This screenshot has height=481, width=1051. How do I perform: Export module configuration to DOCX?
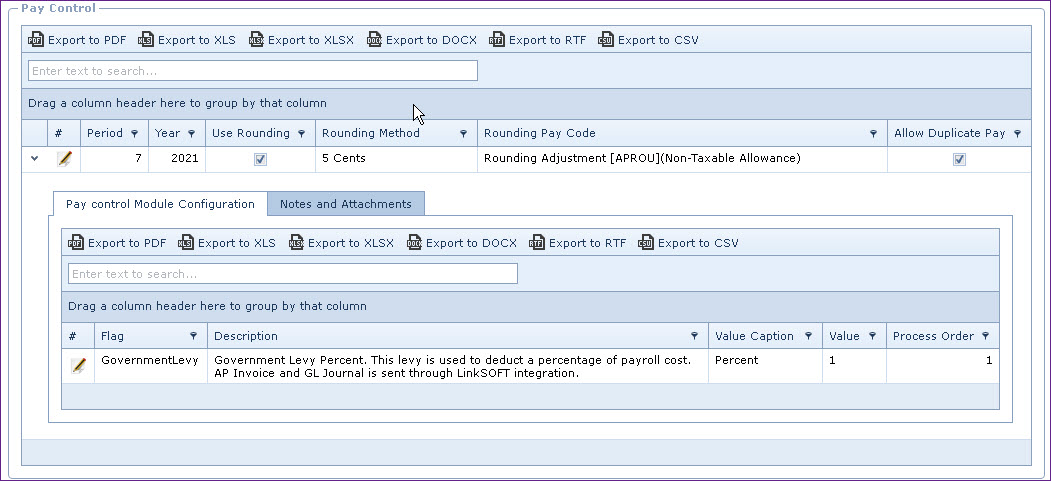(x=461, y=243)
